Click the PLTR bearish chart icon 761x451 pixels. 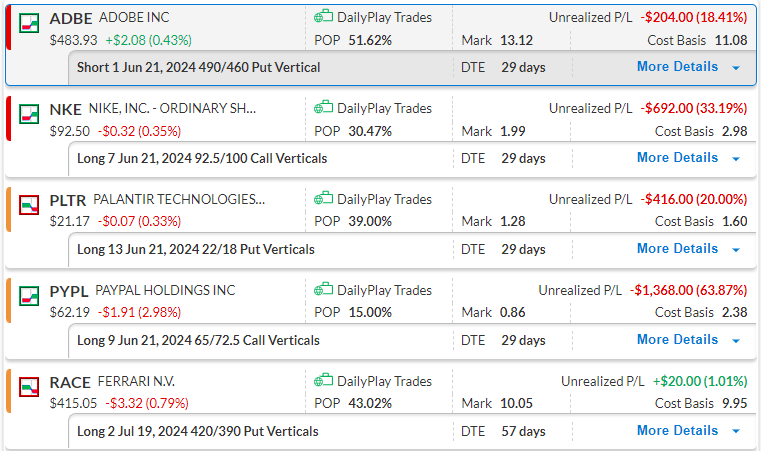point(29,205)
